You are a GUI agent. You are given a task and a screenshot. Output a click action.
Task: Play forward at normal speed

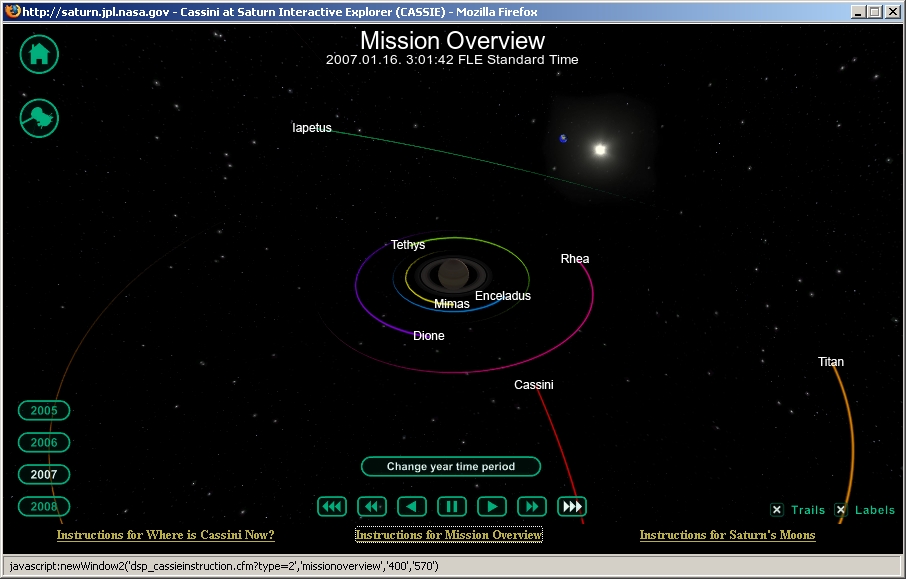[x=492, y=507]
